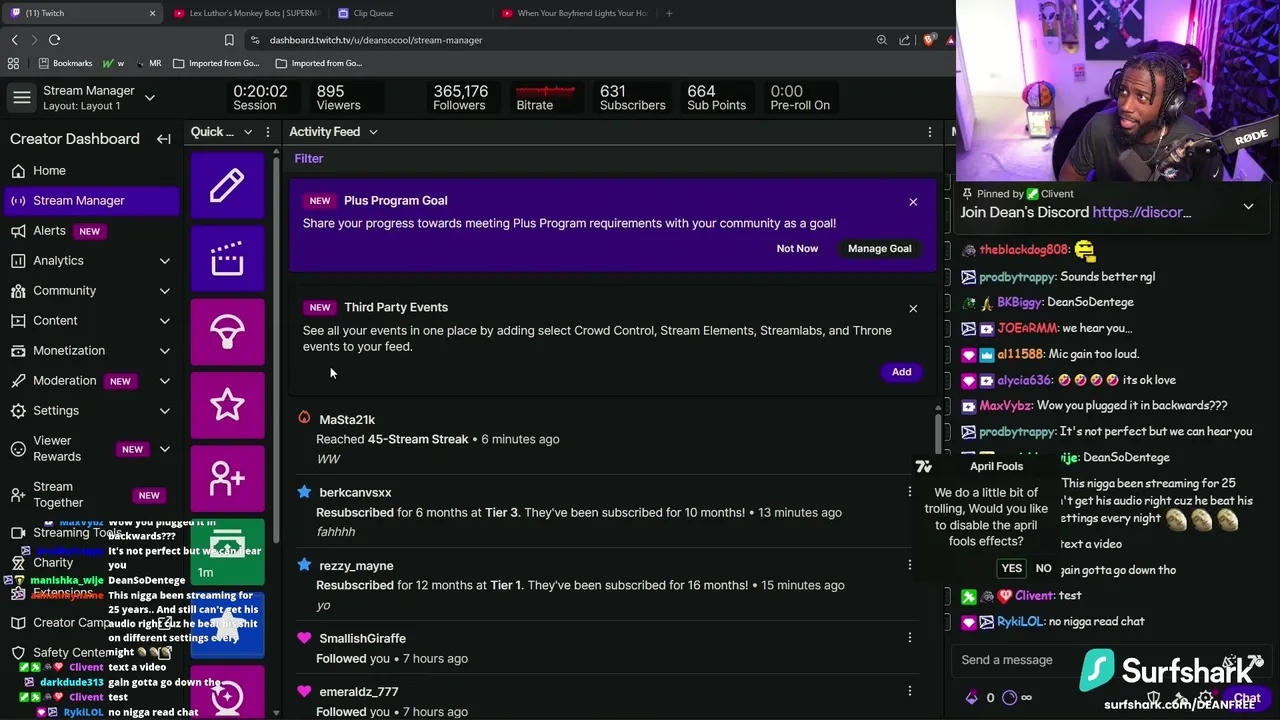Click the Bits icon below chat input
Image resolution: width=1280 pixels, height=720 pixels.
pyautogui.click(x=971, y=698)
